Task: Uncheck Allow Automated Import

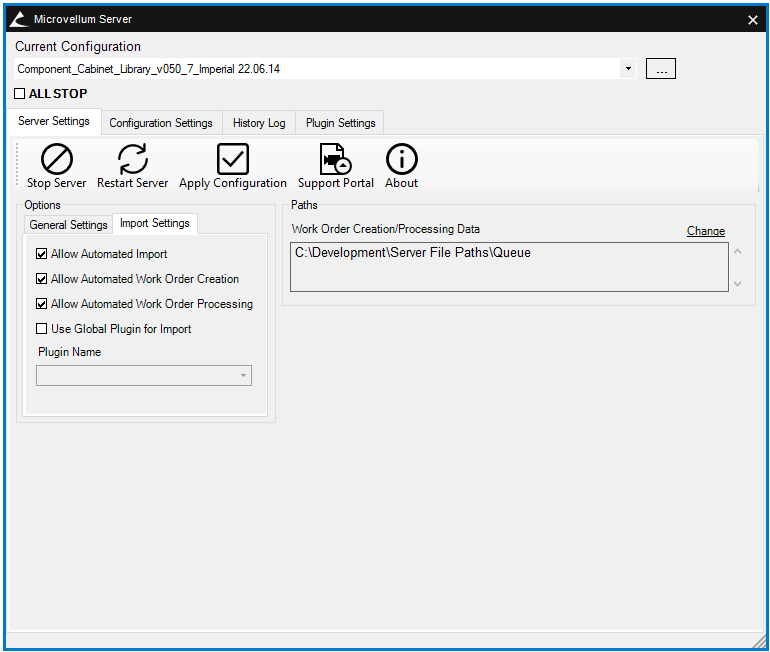Action: [x=42, y=254]
